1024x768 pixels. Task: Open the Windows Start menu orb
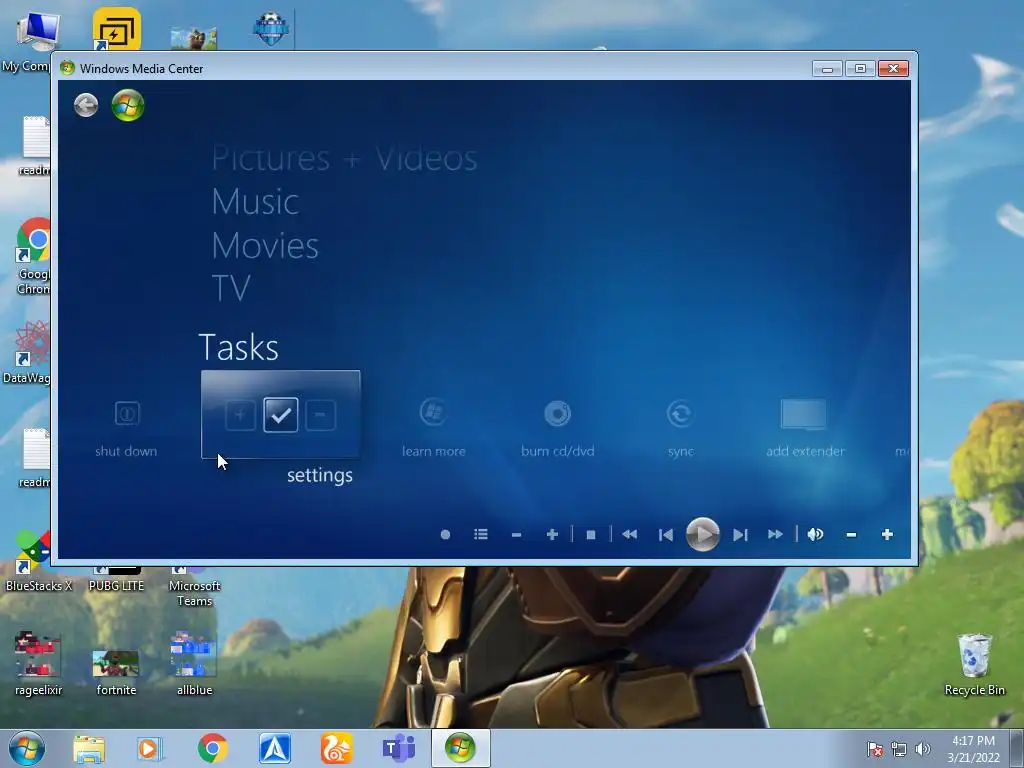pos(27,748)
